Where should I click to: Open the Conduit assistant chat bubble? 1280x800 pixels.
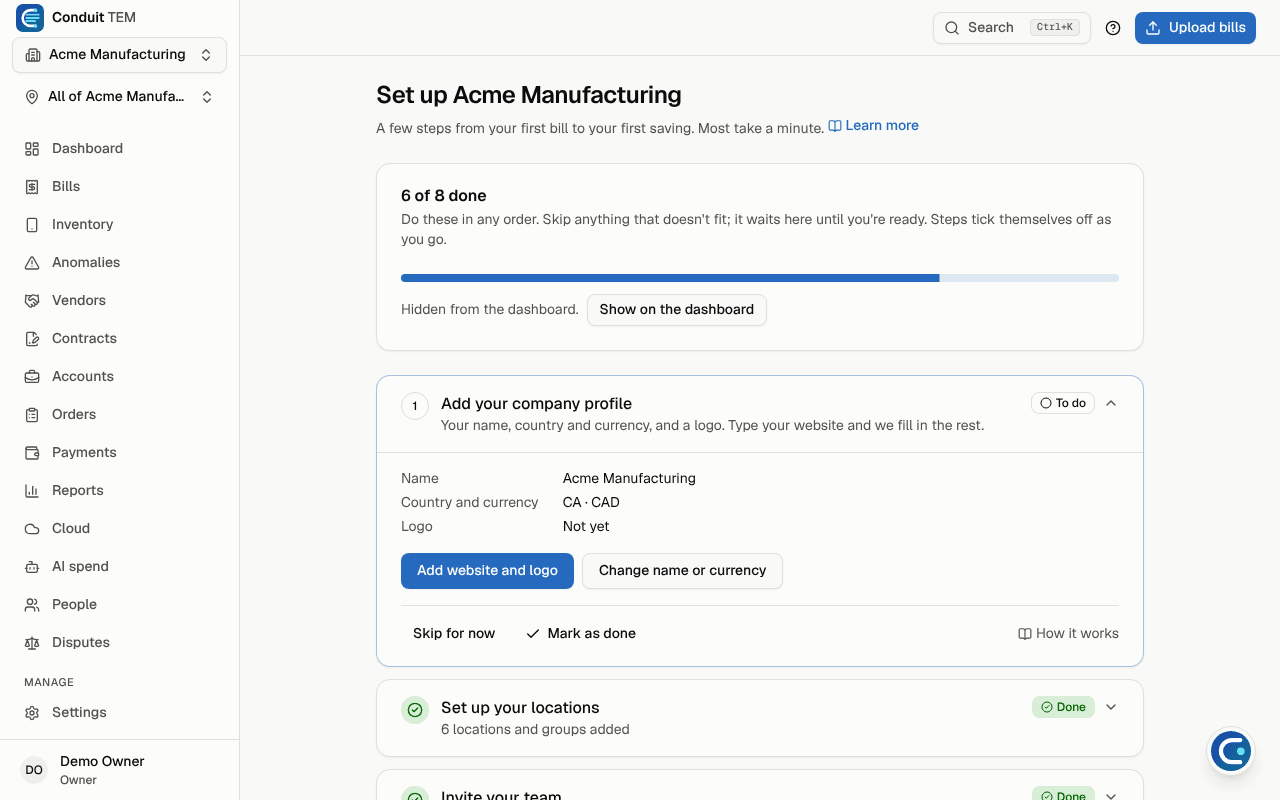(1231, 751)
